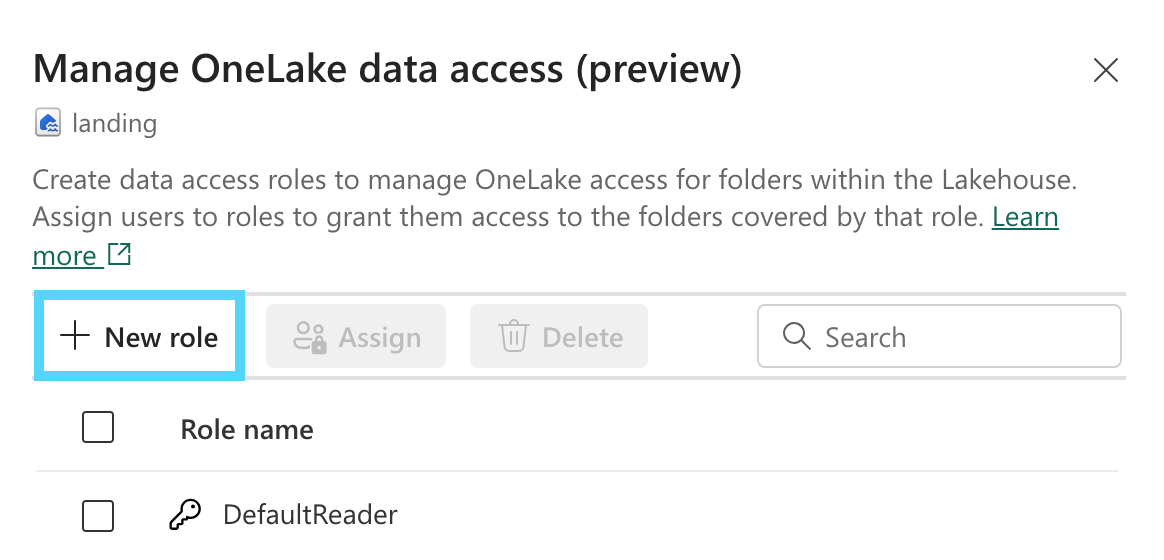
Task: Click the people-lock icon in Assign
Action: [309, 337]
